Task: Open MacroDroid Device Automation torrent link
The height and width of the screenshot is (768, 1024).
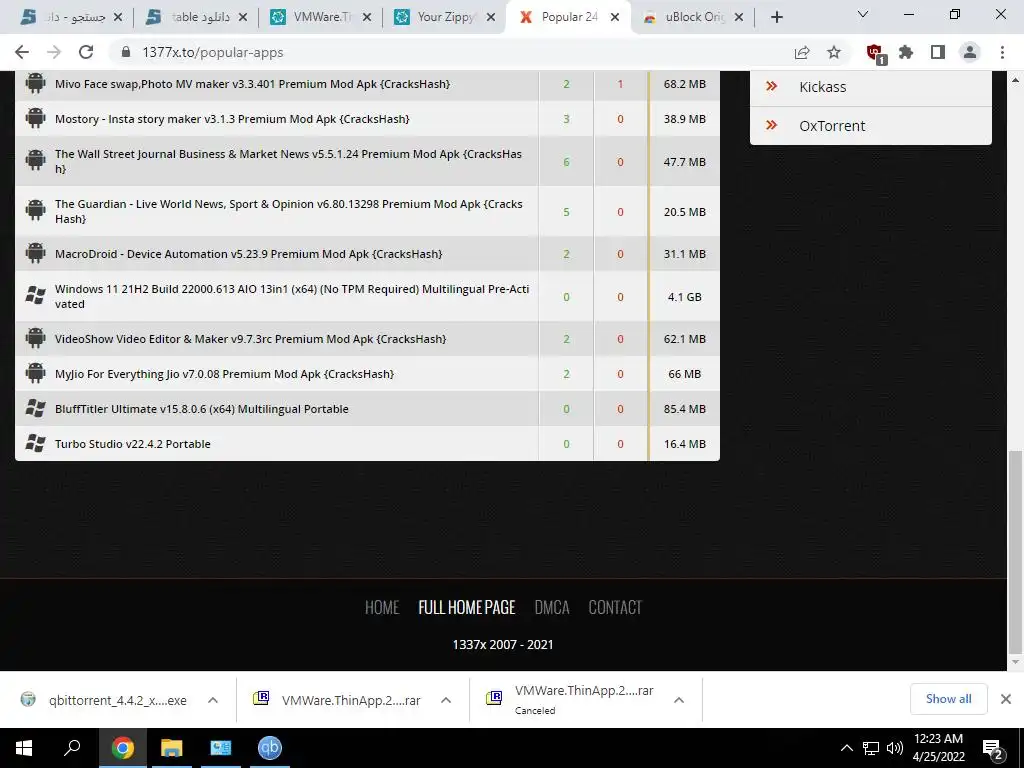Action: pos(248,254)
